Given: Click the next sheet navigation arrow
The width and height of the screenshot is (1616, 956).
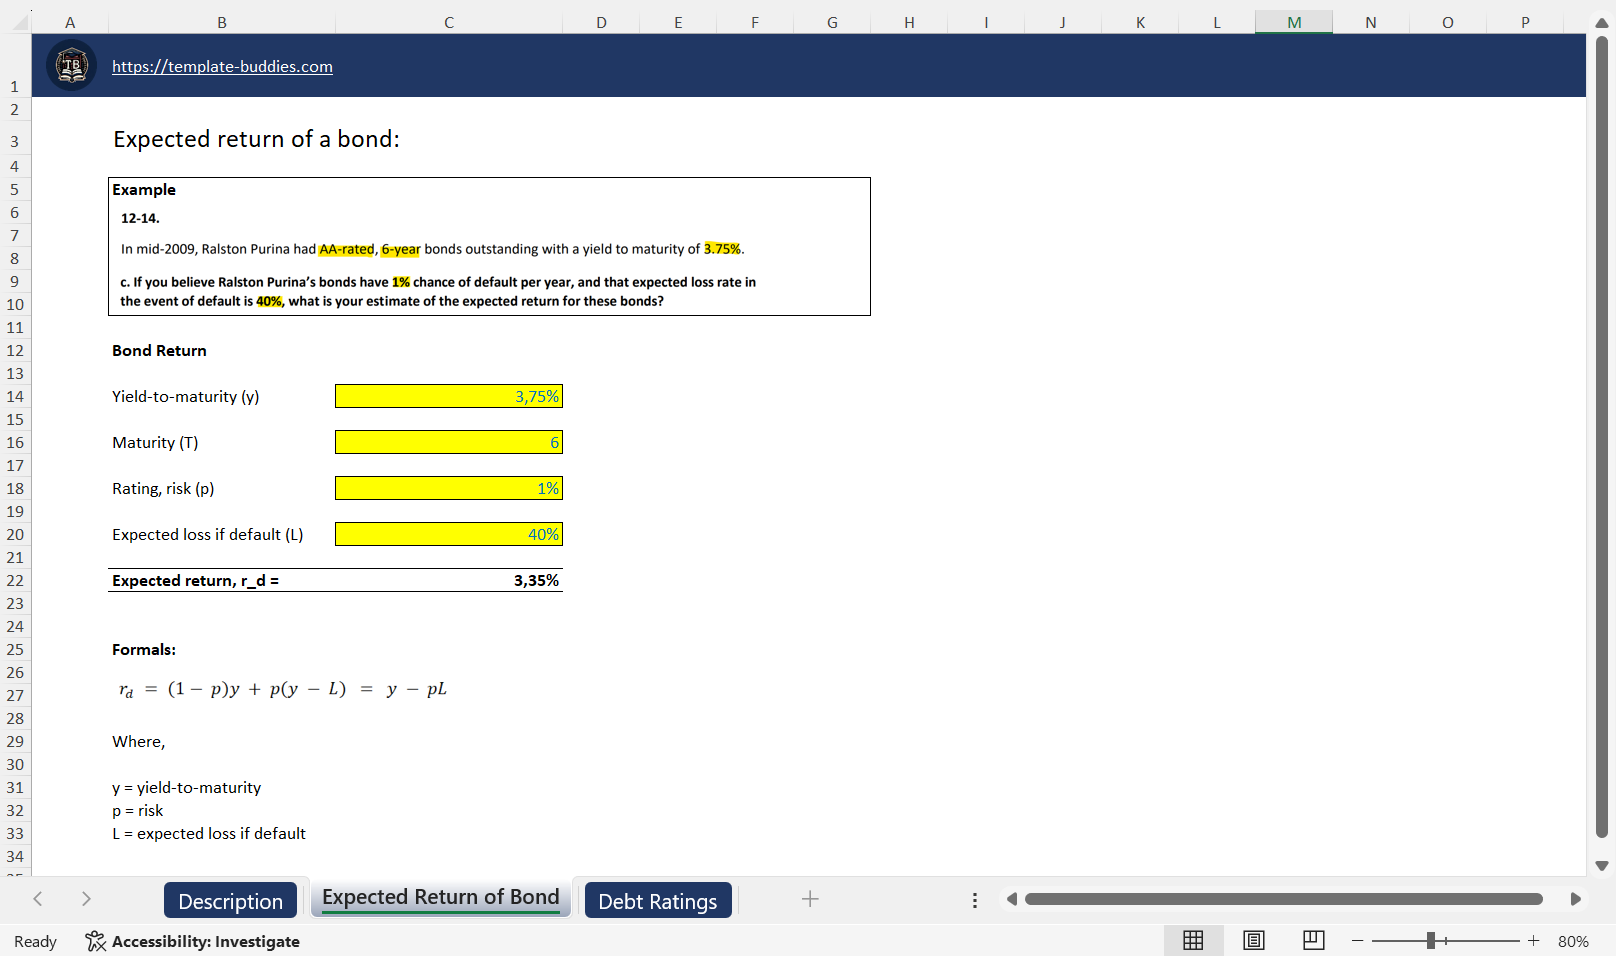Looking at the screenshot, I should [86, 899].
